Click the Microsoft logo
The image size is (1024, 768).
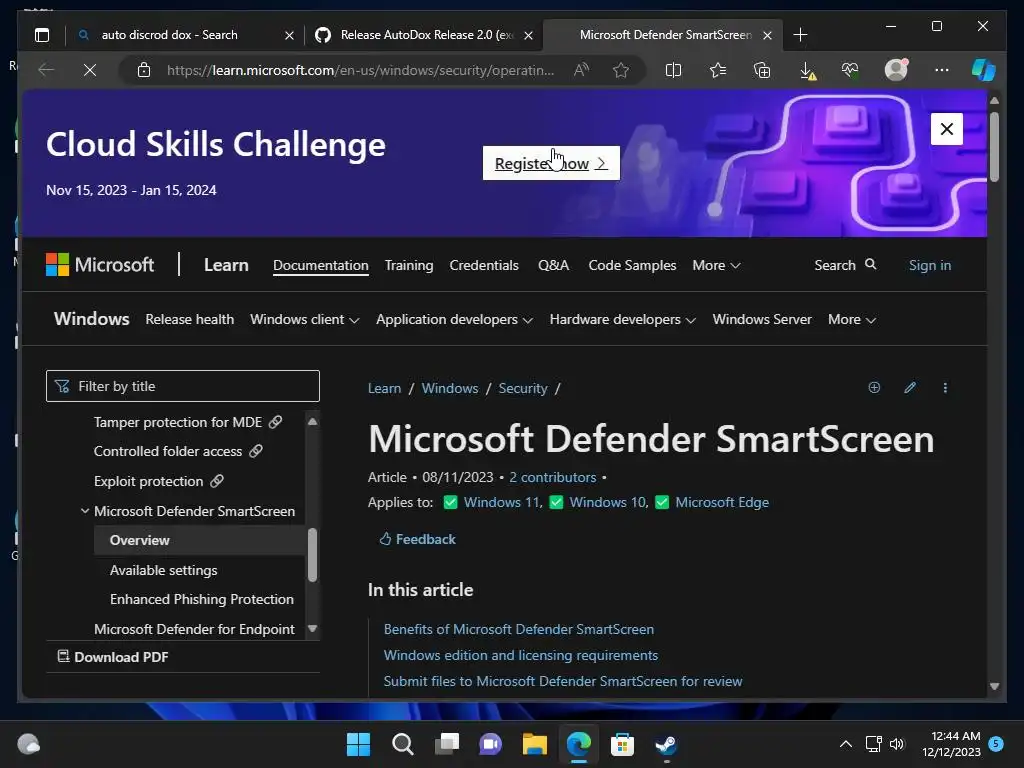100,265
